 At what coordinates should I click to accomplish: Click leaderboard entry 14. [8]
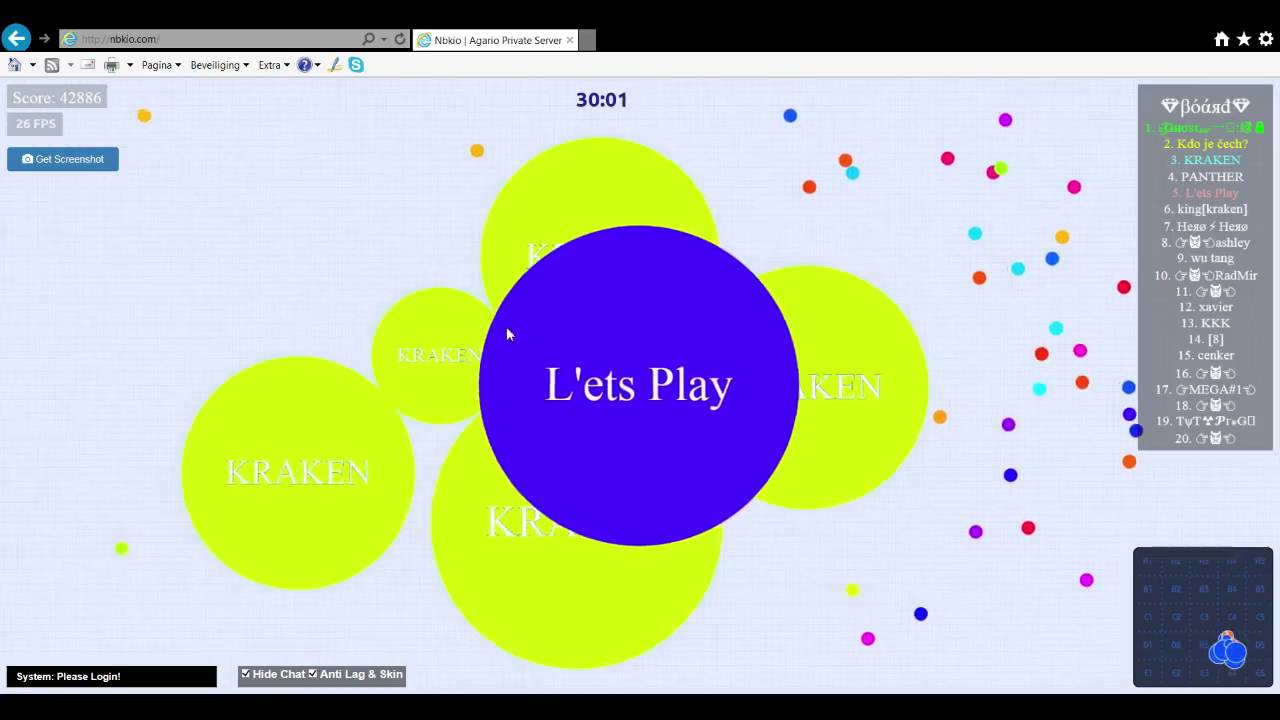1205,339
